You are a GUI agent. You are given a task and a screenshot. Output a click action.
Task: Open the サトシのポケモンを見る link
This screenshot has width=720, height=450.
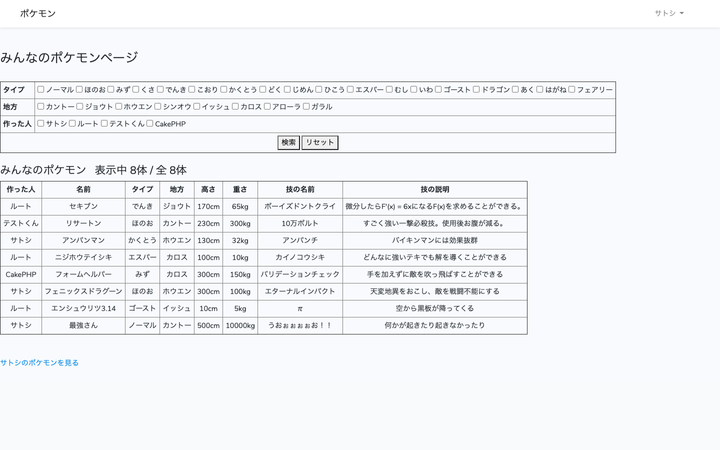click(39, 363)
